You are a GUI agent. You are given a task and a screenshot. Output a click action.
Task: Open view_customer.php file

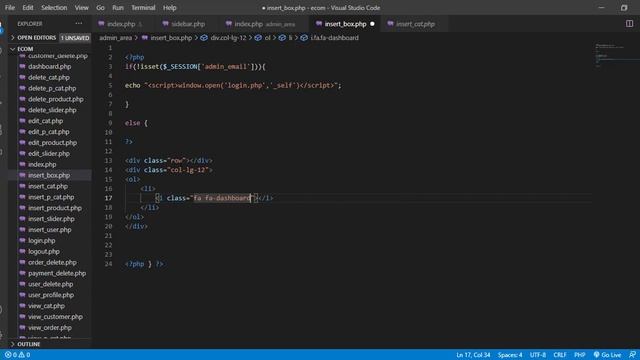[55, 317]
